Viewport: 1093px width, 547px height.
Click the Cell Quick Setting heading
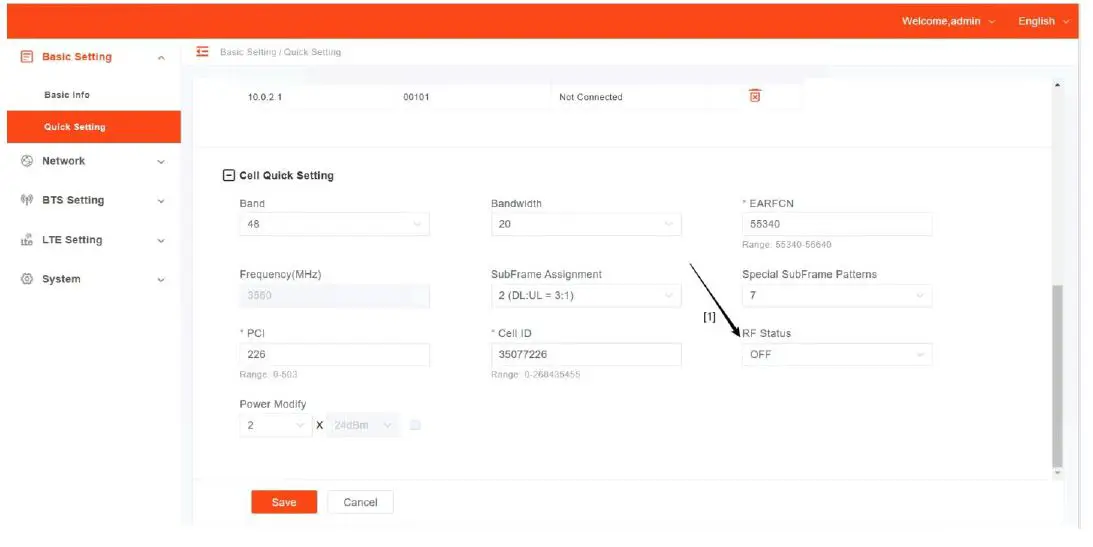[286, 176]
